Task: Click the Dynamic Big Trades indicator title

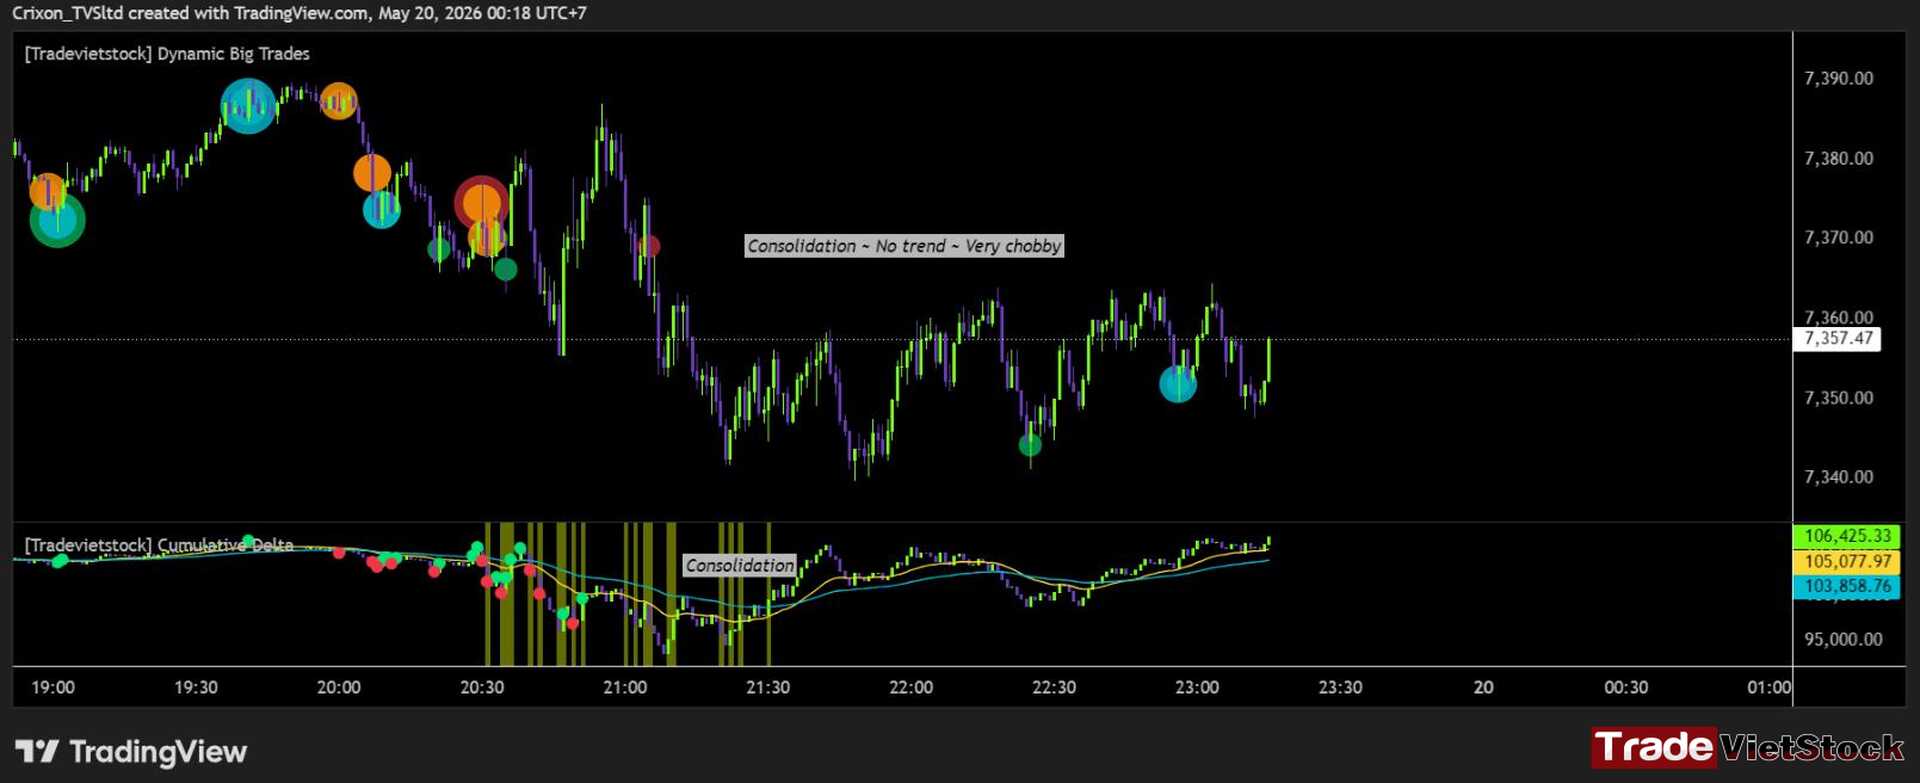Action: 167,54
